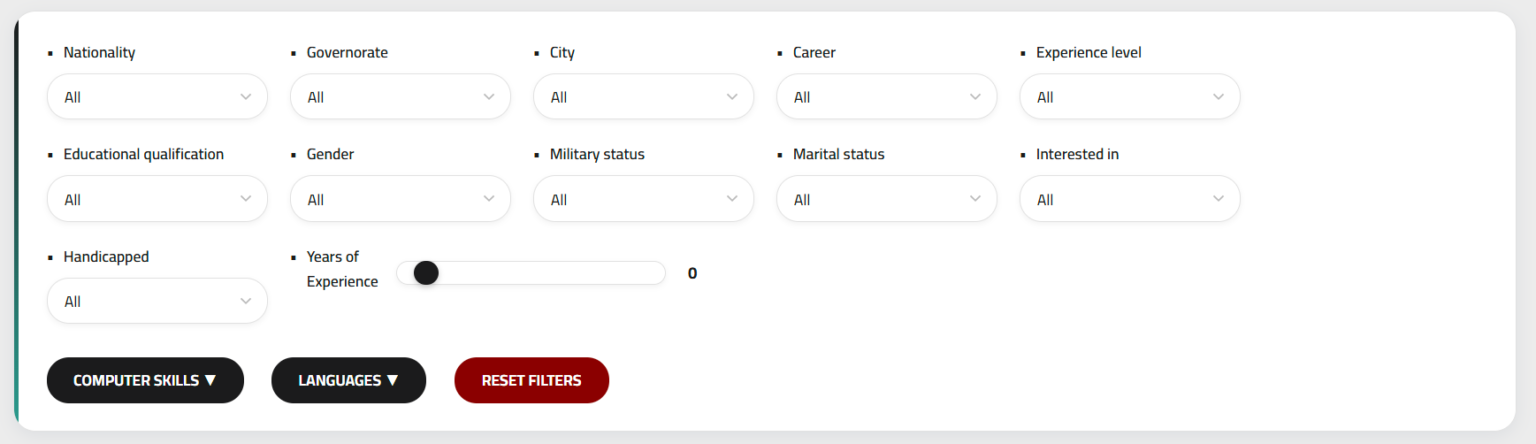Open the Marital status dropdown
The width and height of the screenshot is (1536, 444).
(886, 199)
